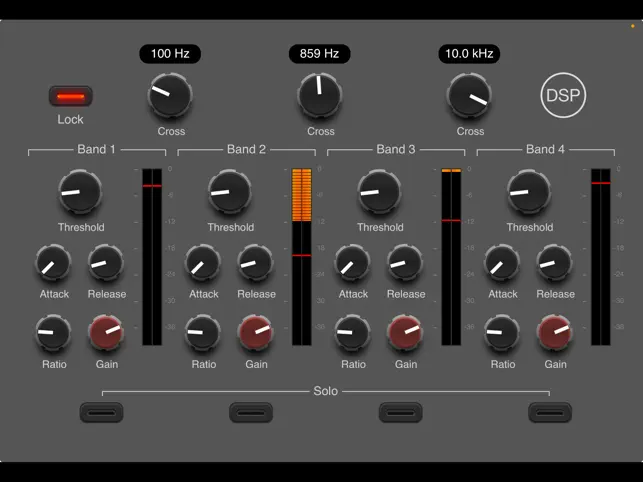Toggle solo for Band 4
The width and height of the screenshot is (643, 482).
coord(550,412)
